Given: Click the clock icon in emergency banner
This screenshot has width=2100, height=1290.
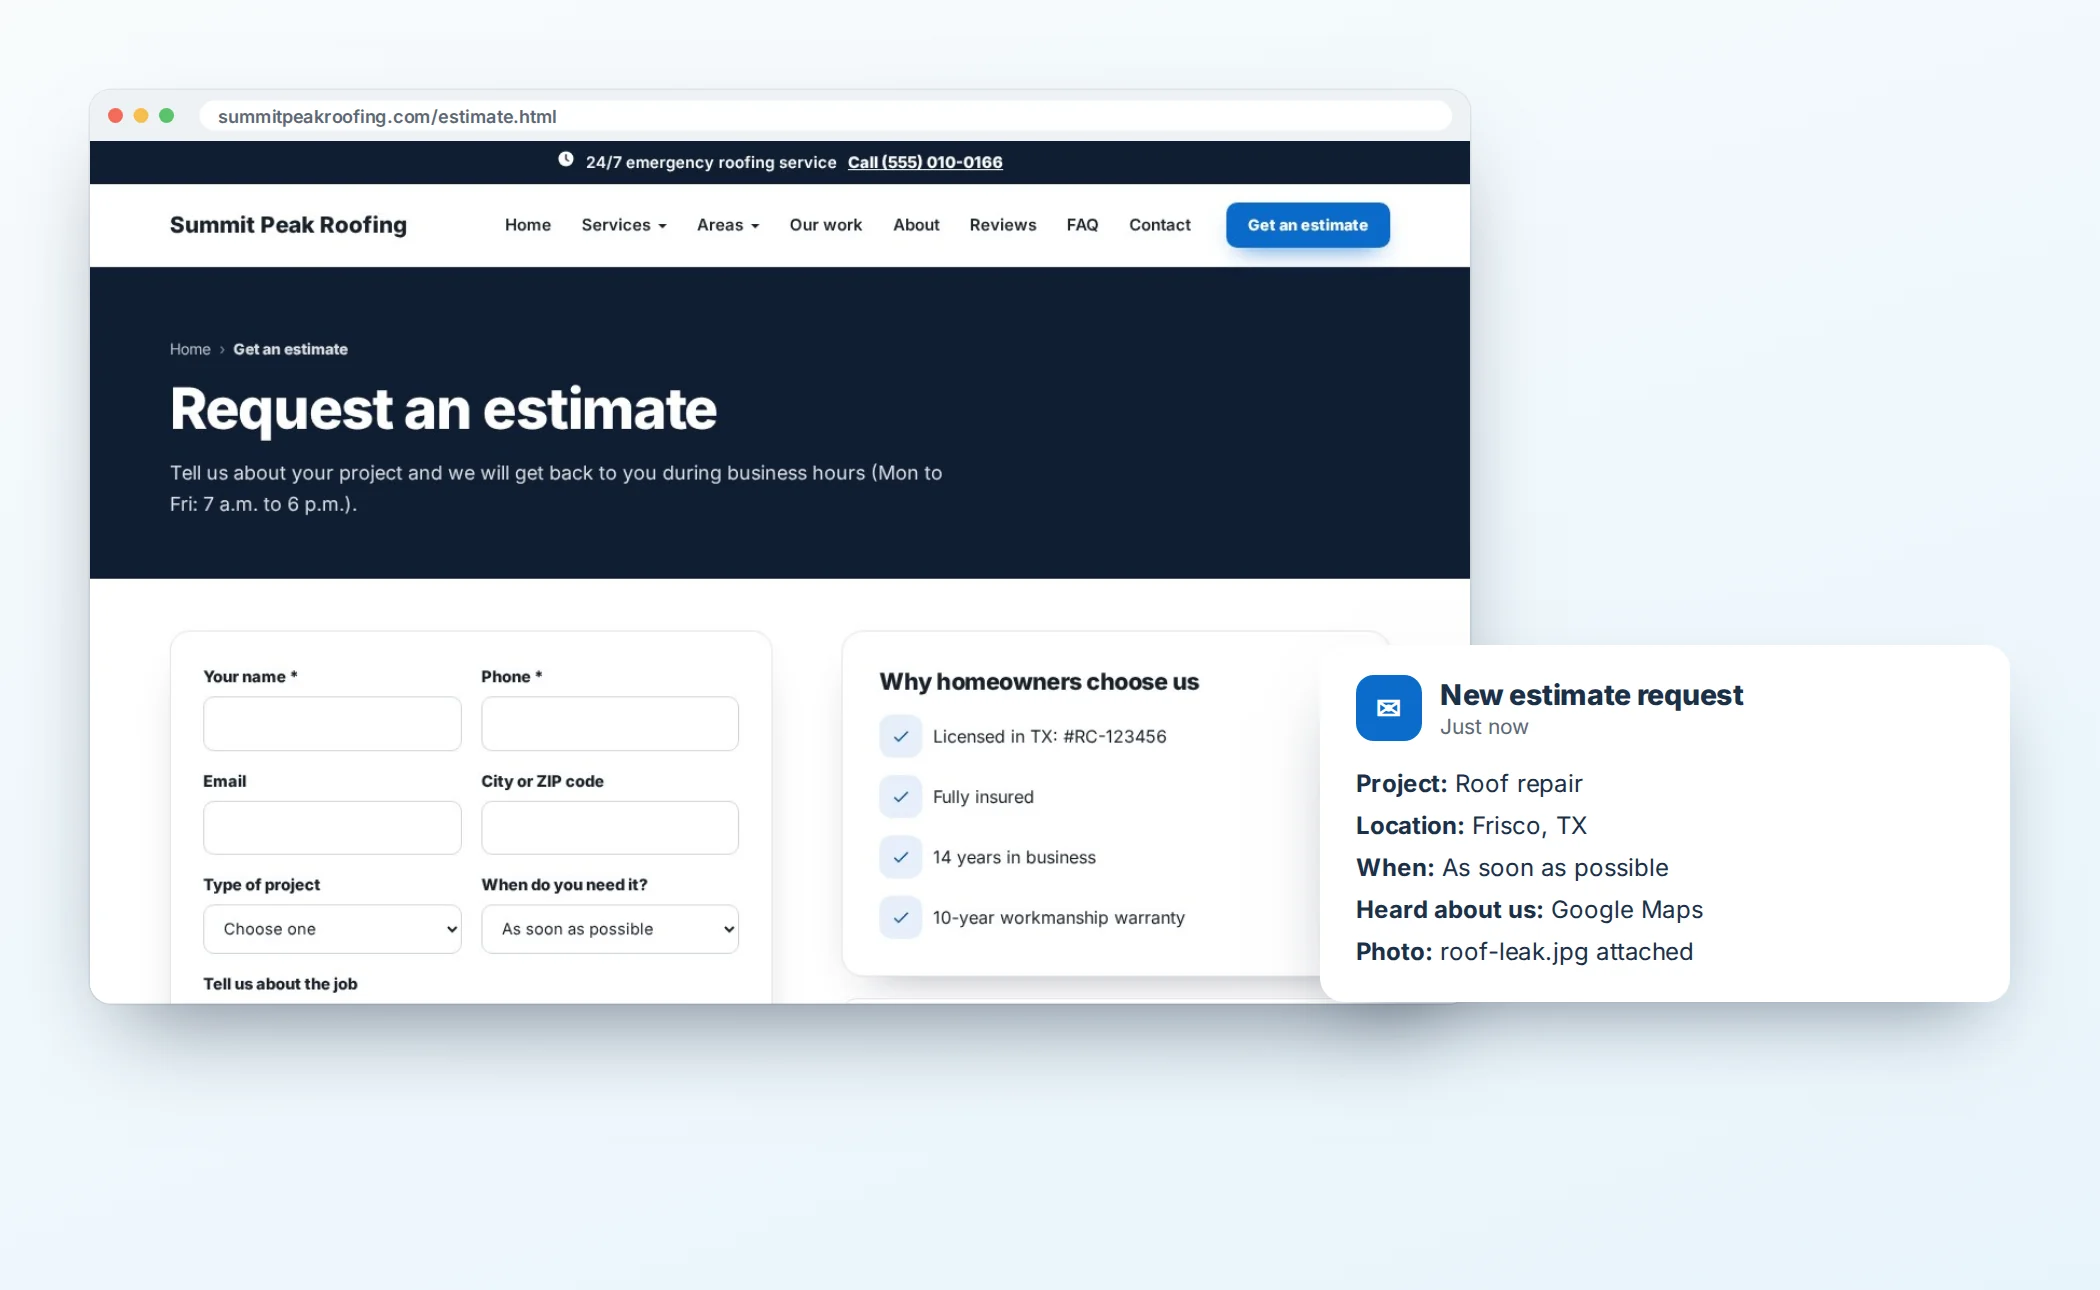Looking at the screenshot, I should pos(566,159).
